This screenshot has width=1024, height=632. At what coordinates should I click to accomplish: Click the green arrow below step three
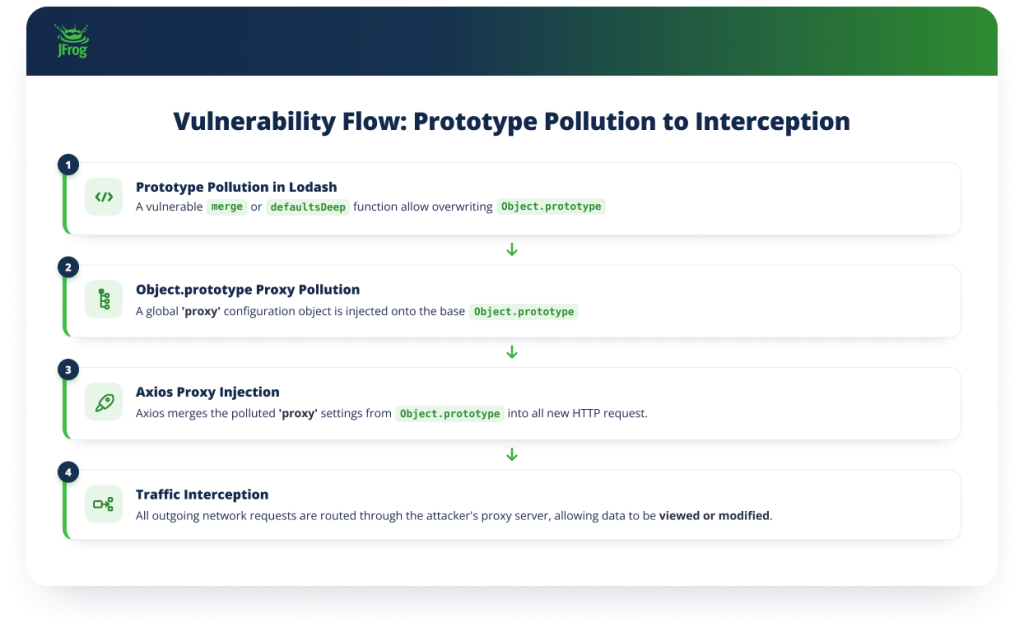click(x=512, y=454)
